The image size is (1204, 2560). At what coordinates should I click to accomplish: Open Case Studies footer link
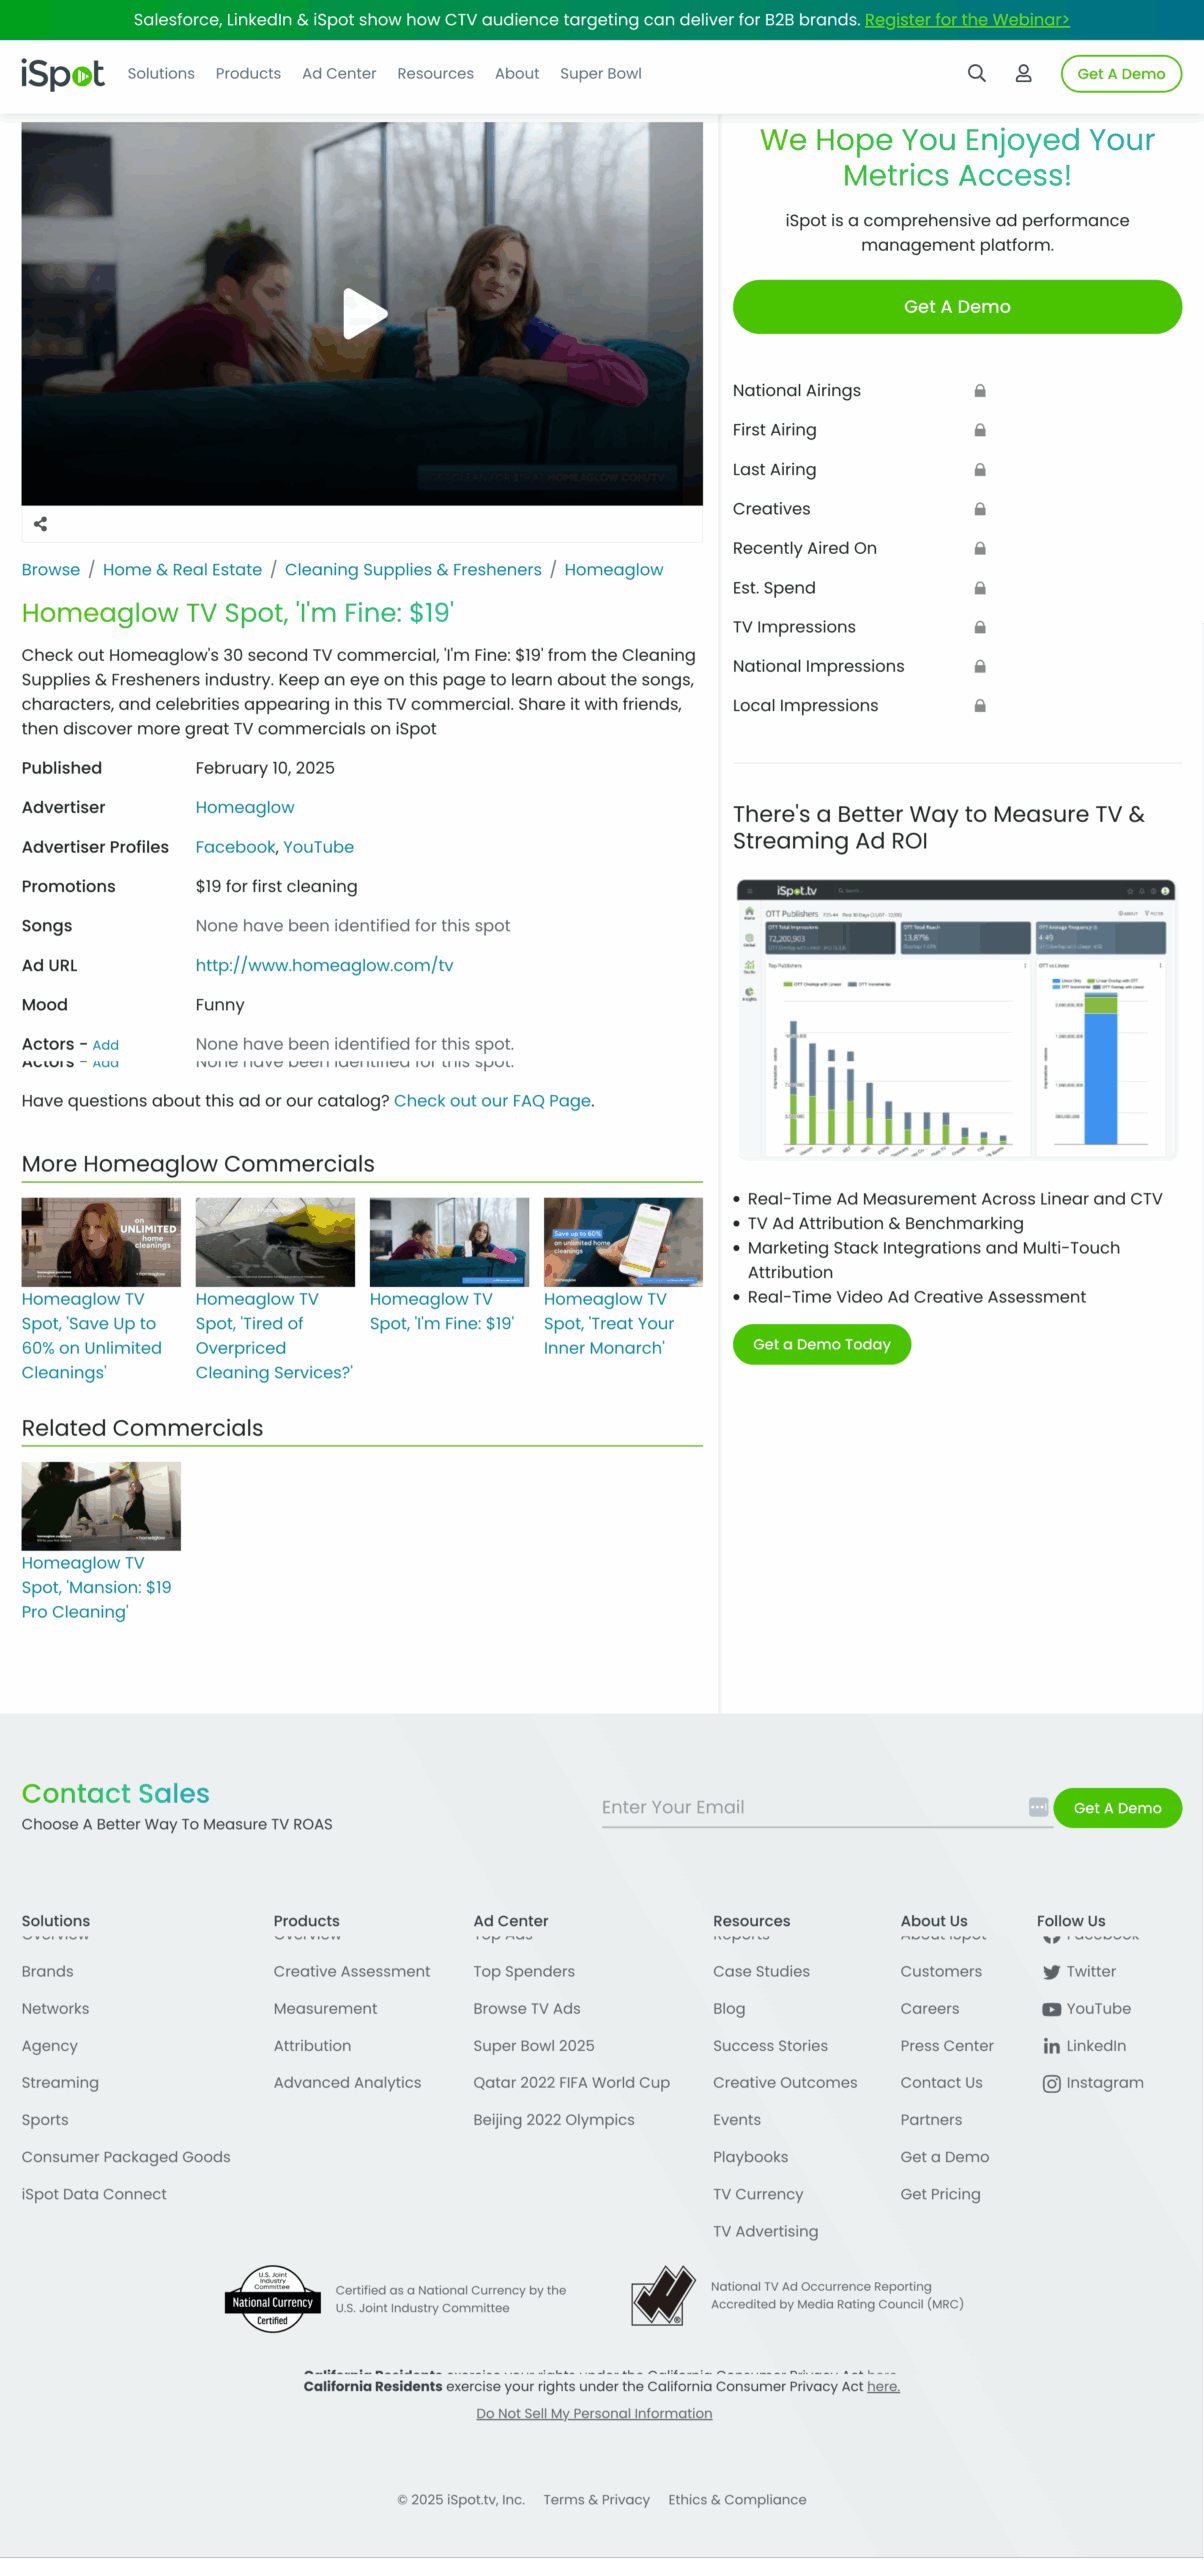761,1972
